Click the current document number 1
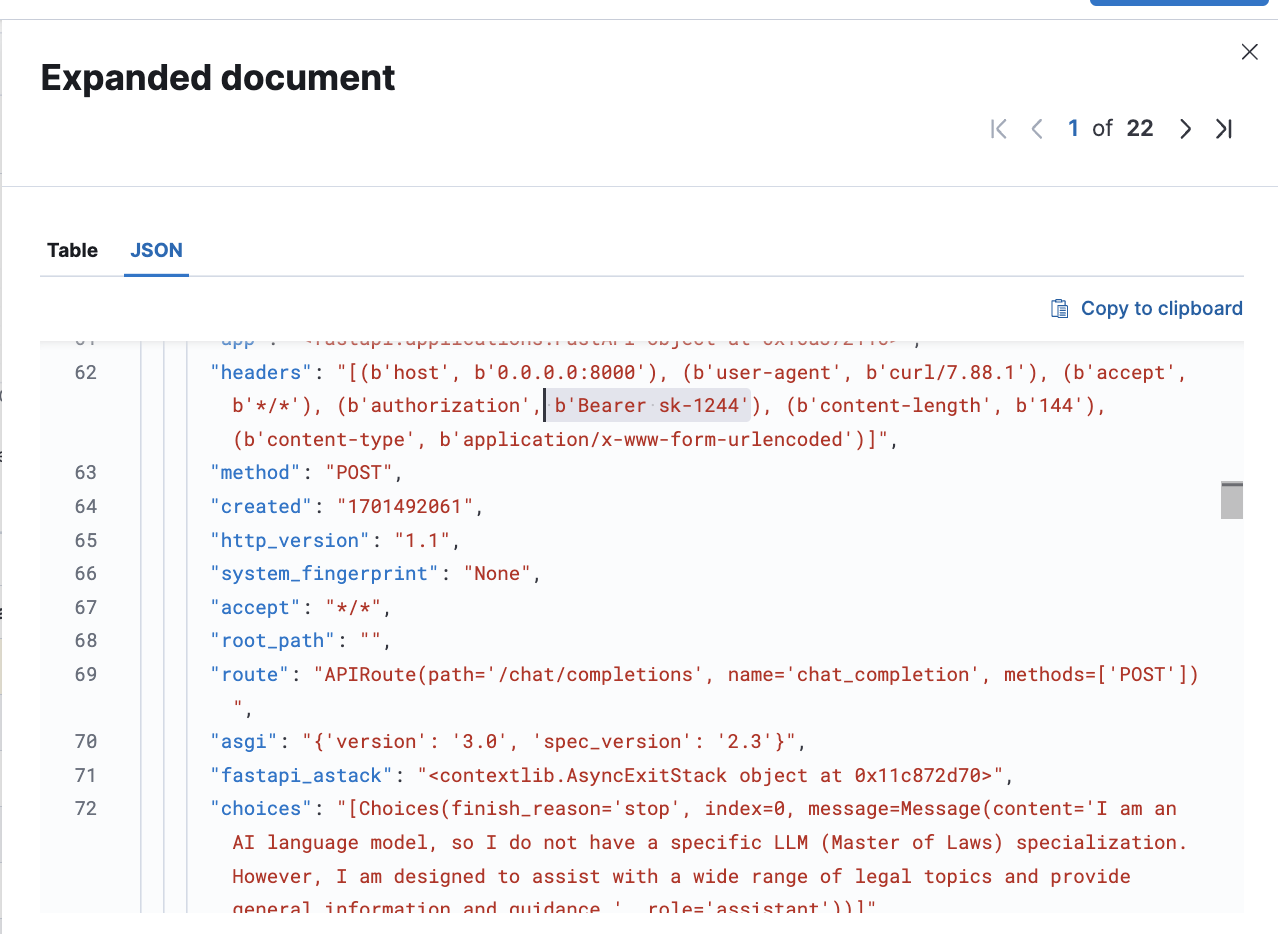This screenshot has width=1278, height=934. click(x=1073, y=129)
